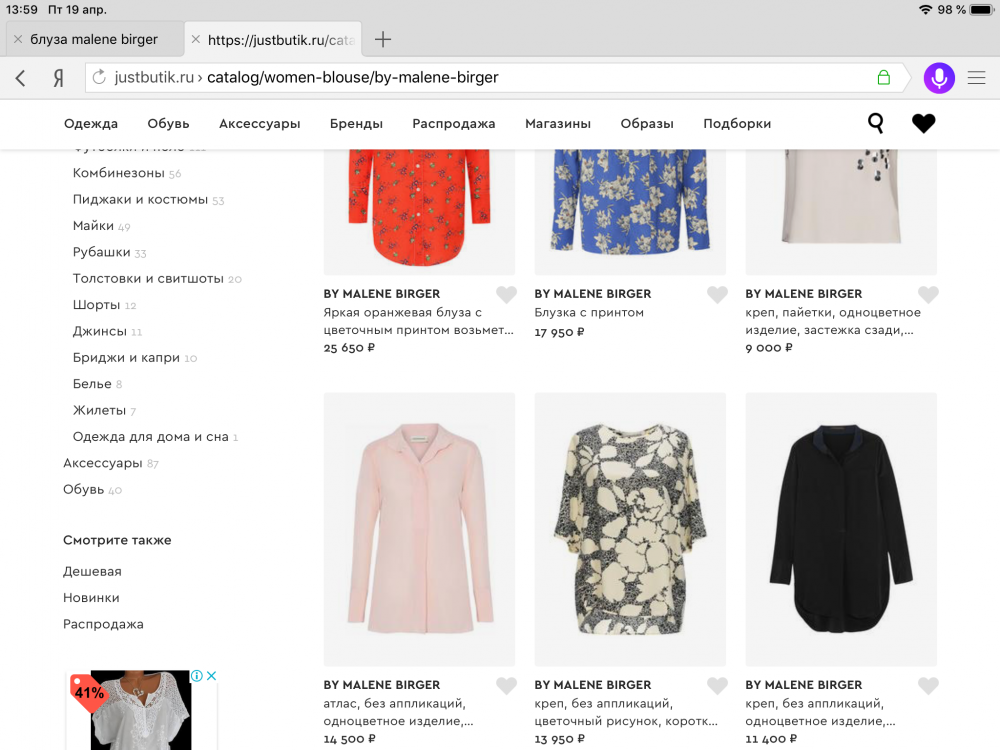Open sidebar Распродажа under Смотрите также
The height and width of the screenshot is (750, 1000).
tap(103, 624)
